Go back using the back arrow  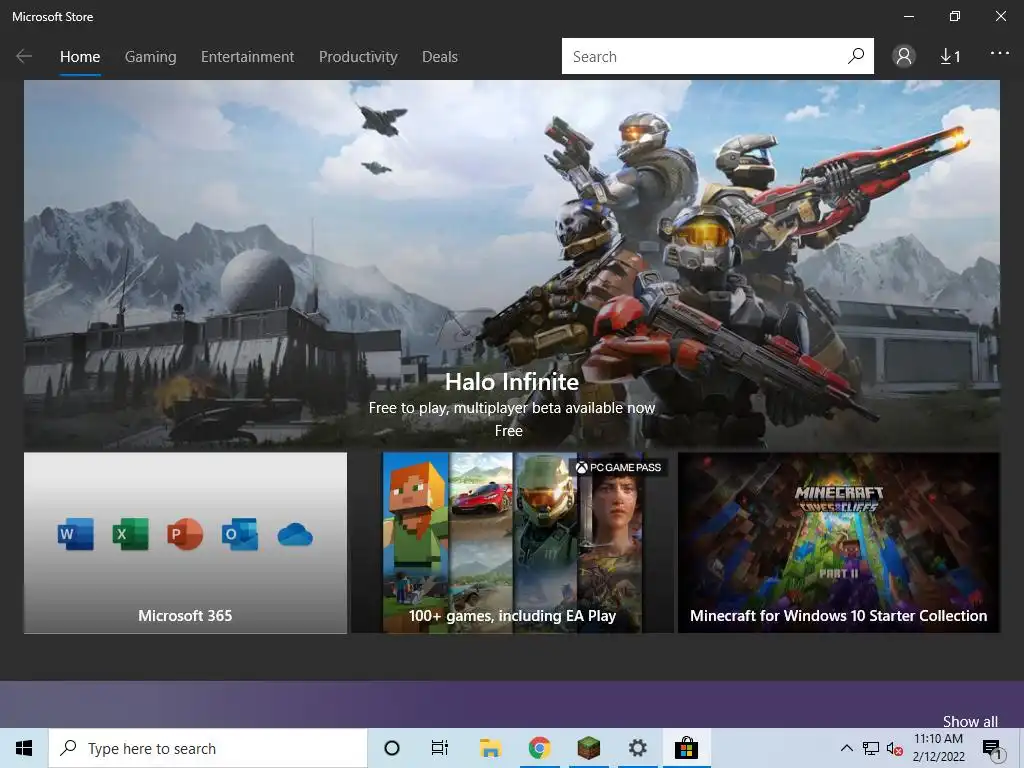24,57
